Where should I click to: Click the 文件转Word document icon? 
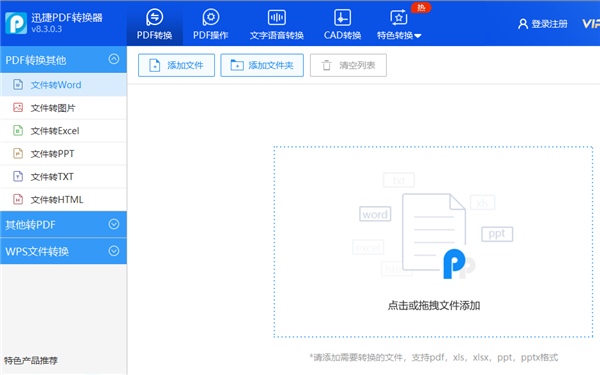click(18, 85)
